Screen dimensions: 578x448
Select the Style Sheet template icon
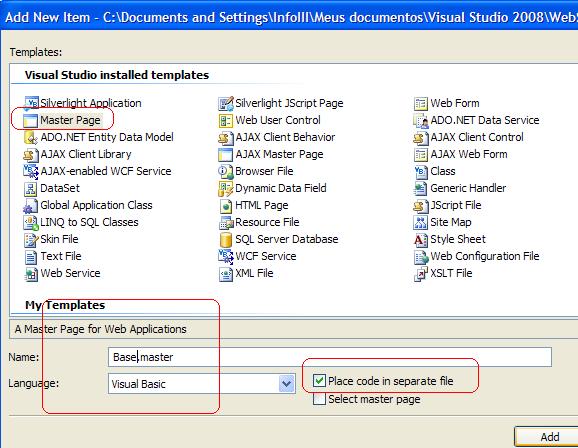(x=421, y=239)
